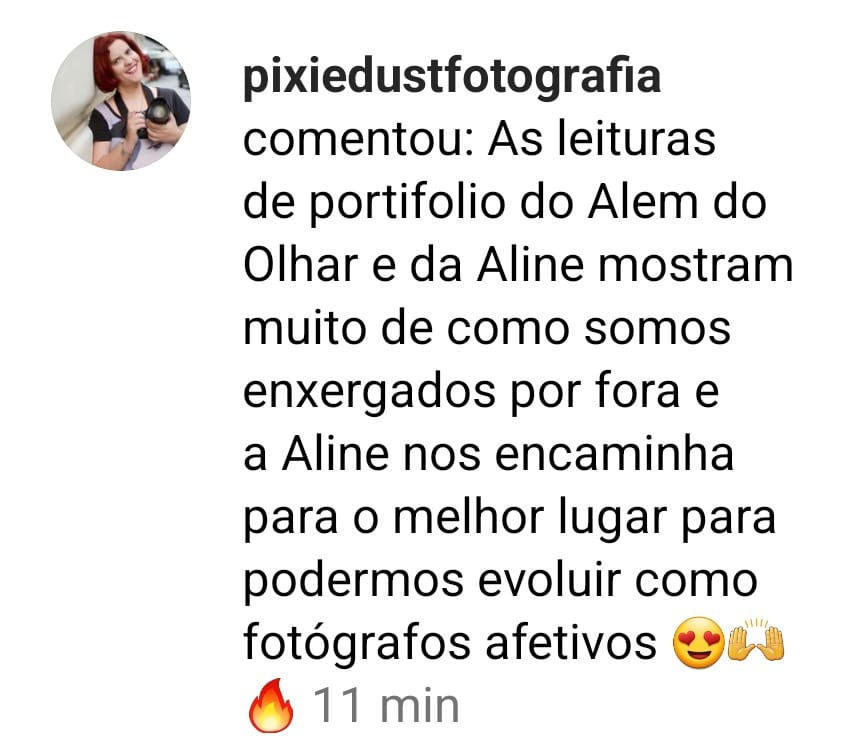The image size is (863, 740).
Task: Click the word fotógrafos
Action: pyautogui.click(x=357, y=643)
